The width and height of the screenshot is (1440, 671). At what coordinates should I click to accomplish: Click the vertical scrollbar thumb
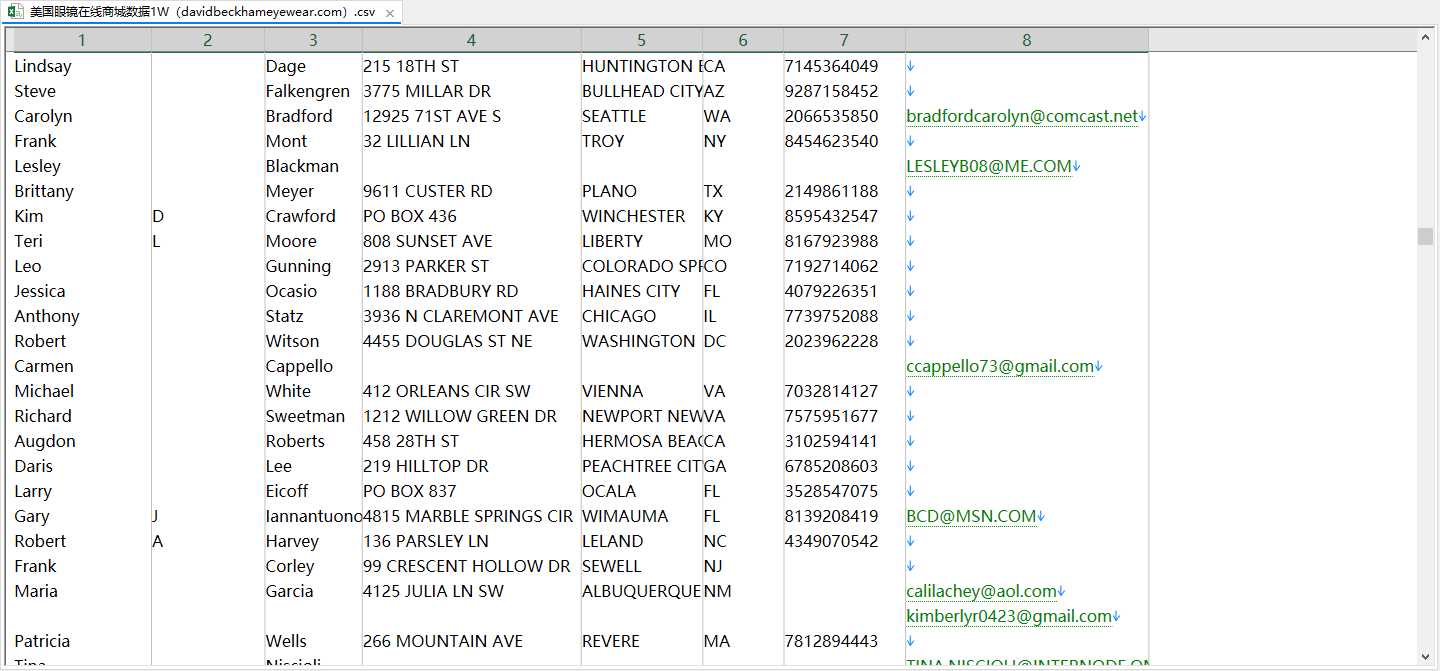tap(1425, 236)
